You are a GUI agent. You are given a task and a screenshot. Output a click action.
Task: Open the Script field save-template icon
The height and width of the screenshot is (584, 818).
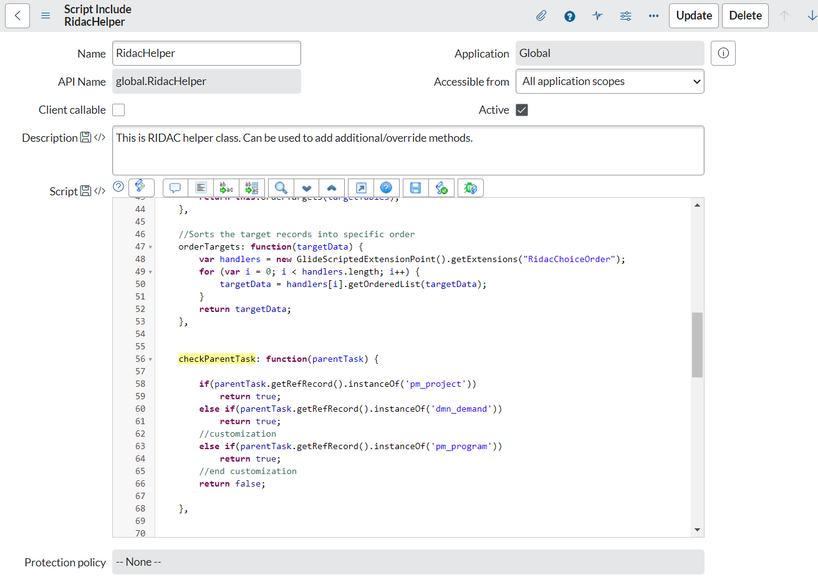(85, 191)
